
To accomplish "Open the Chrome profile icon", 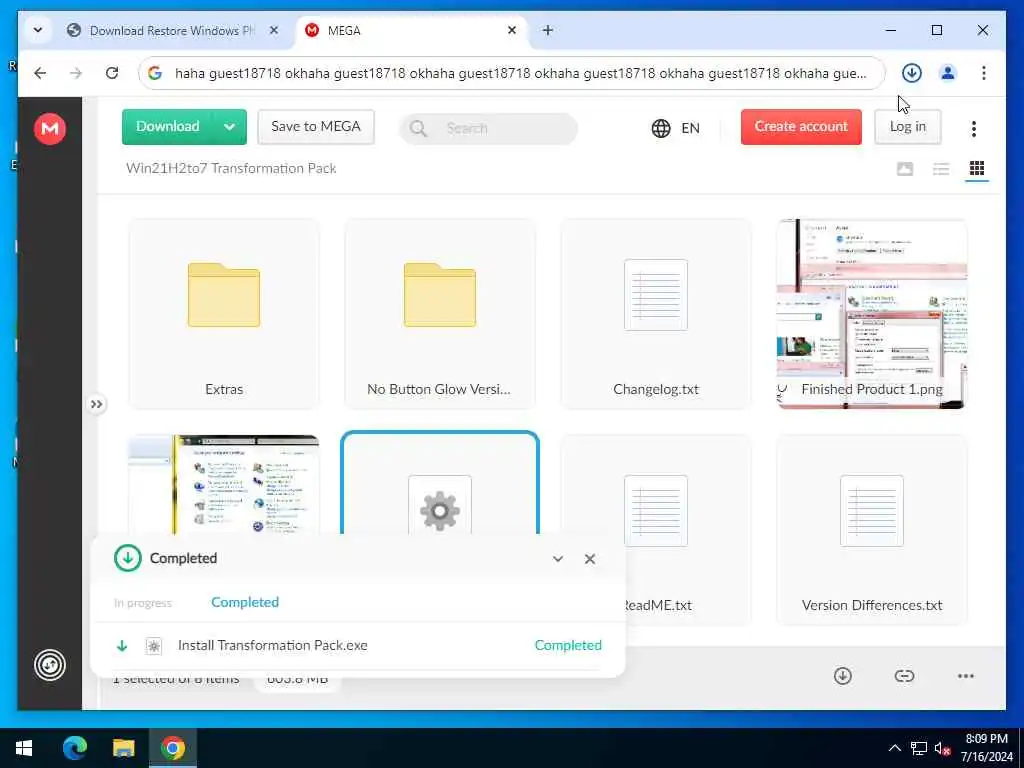I will click(x=948, y=73).
